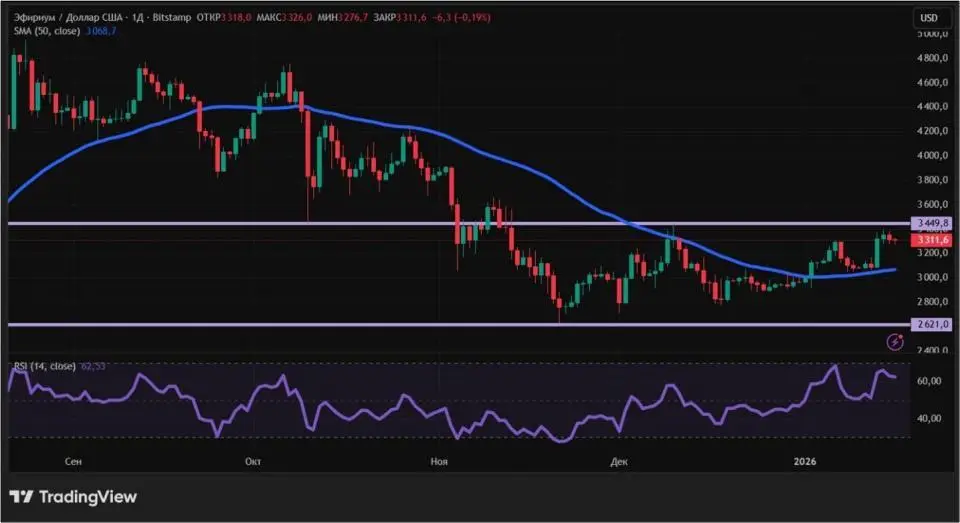Click the ЗАКР closing price value 3 311,6
The width and height of the screenshot is (960, 523).
click(411, 18)
